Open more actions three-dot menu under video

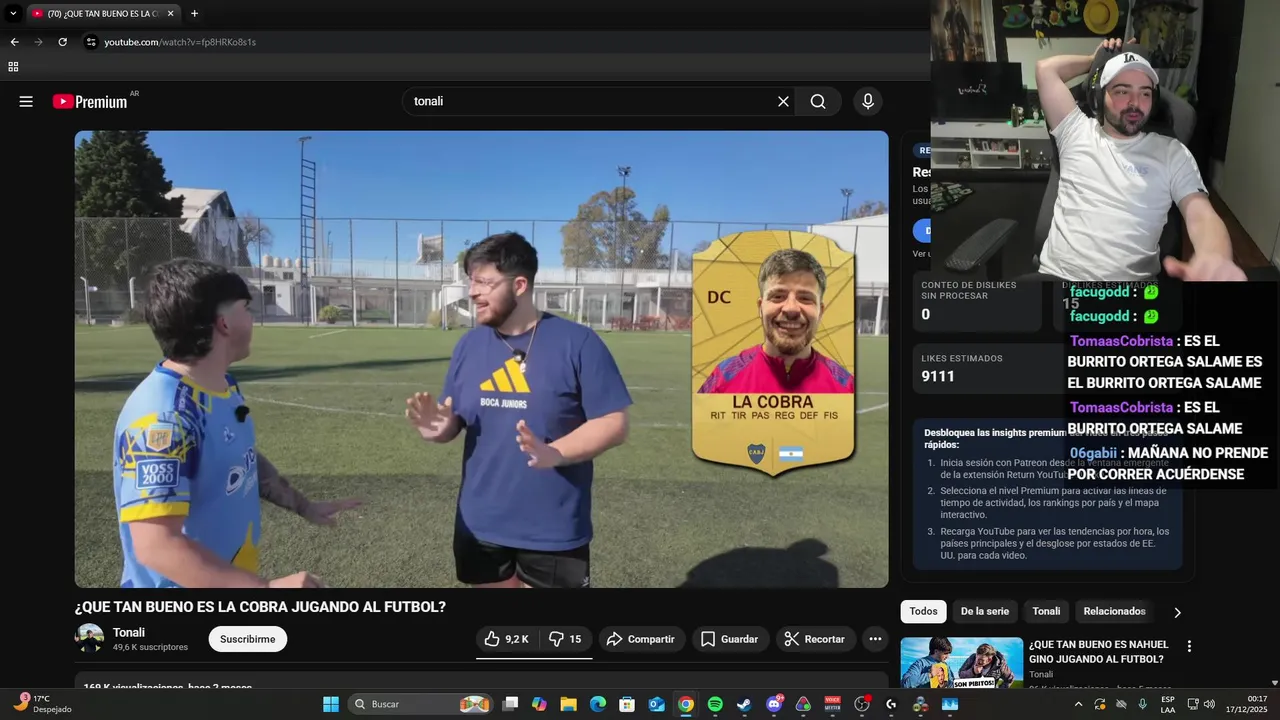875,639
